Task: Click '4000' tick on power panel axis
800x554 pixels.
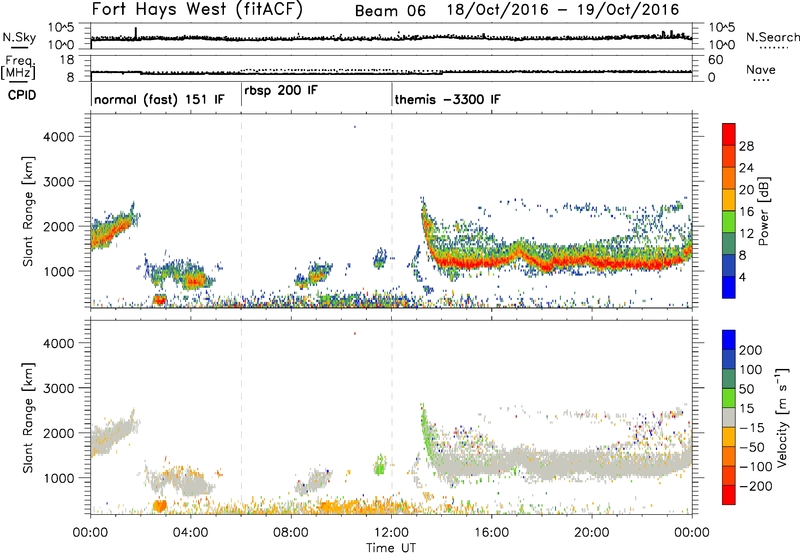Action: point(59,137)
